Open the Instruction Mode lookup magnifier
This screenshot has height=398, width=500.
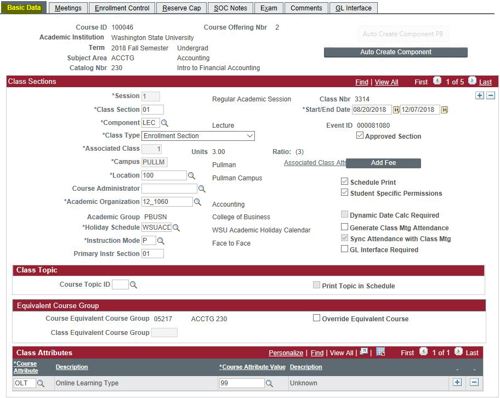click(x=160, y=241)
